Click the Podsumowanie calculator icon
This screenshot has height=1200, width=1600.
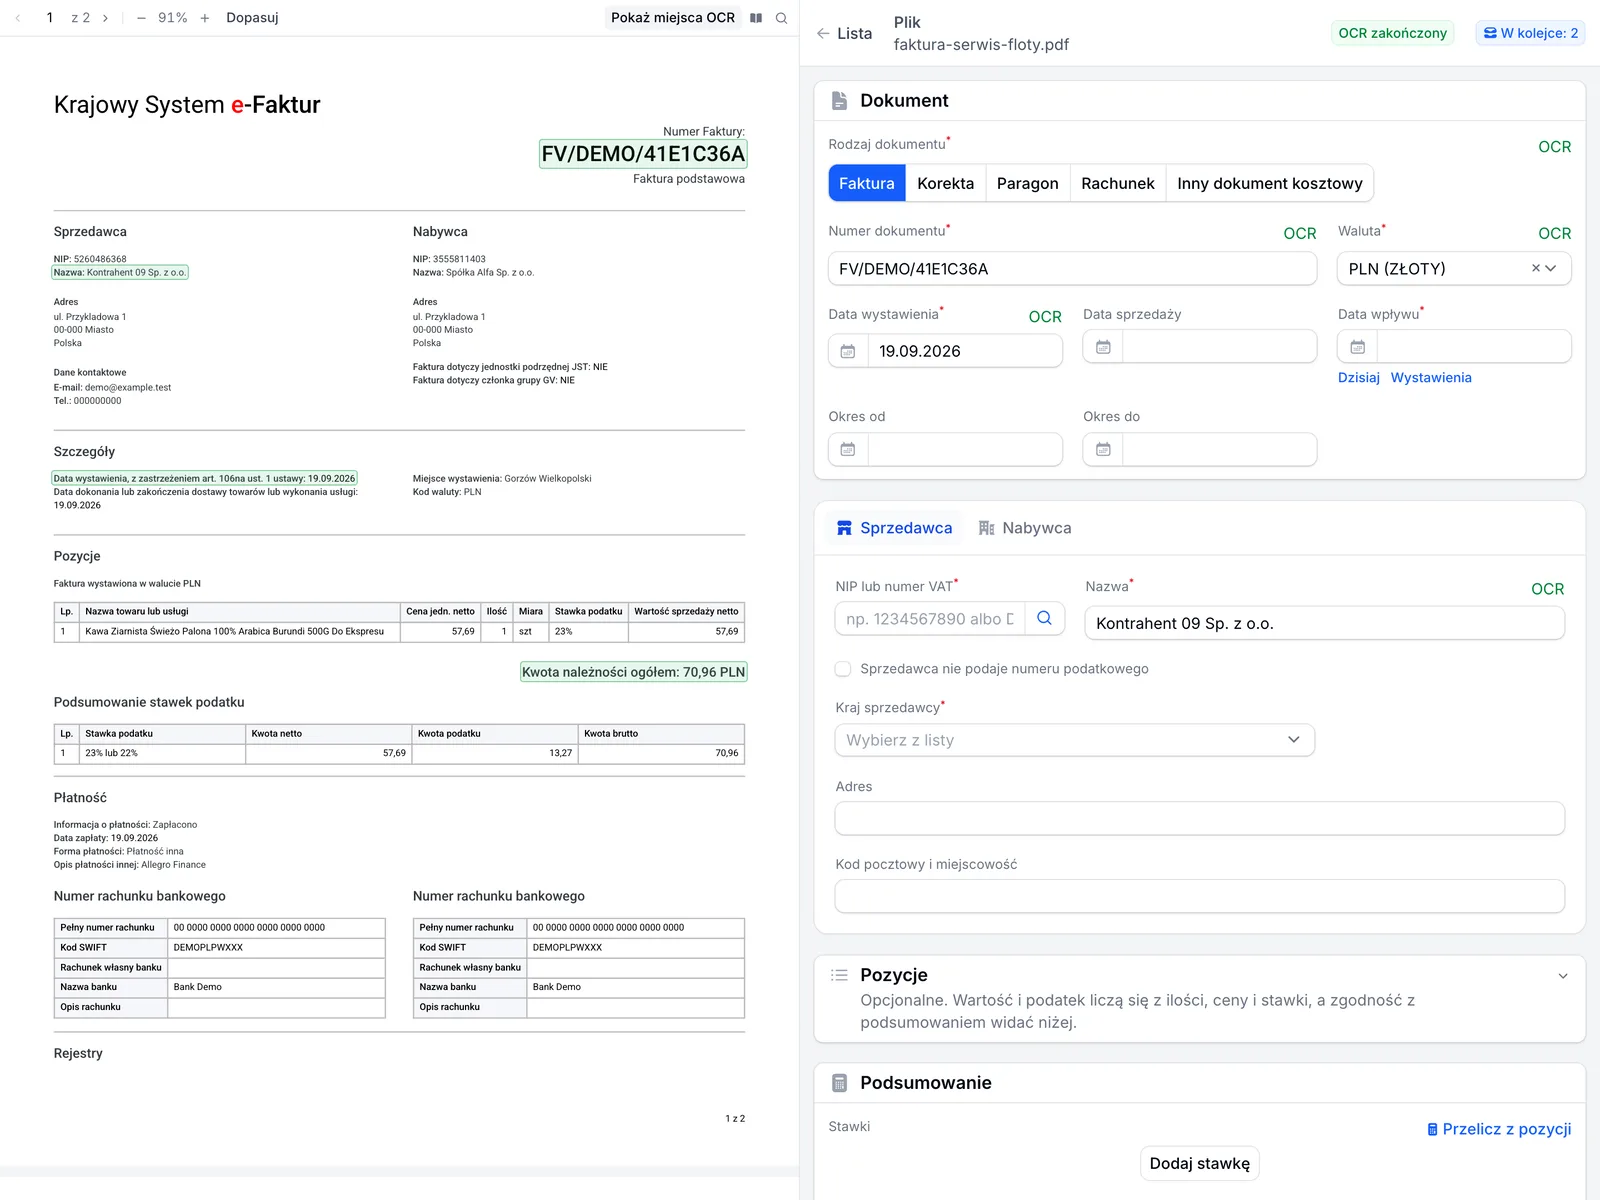click(840, 1083)
